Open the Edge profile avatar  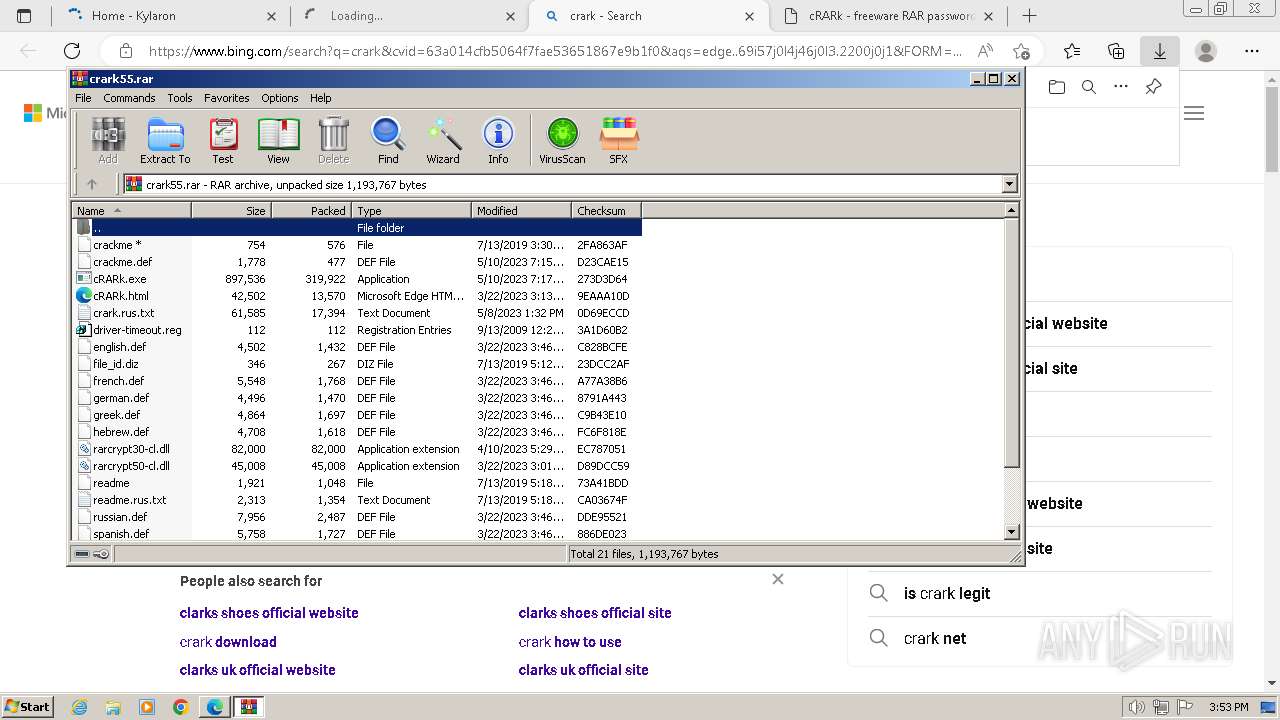[1206, 51]
